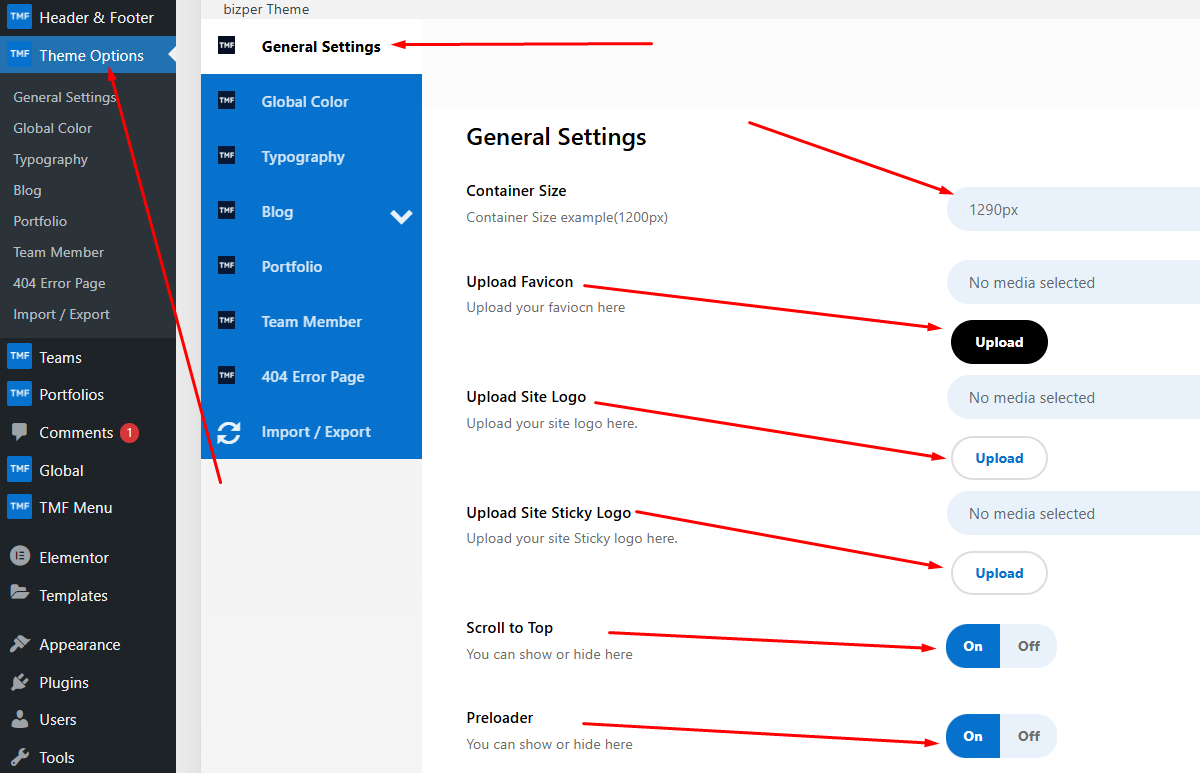Open the Typography tab in blue panel

(x=303, y=157)
